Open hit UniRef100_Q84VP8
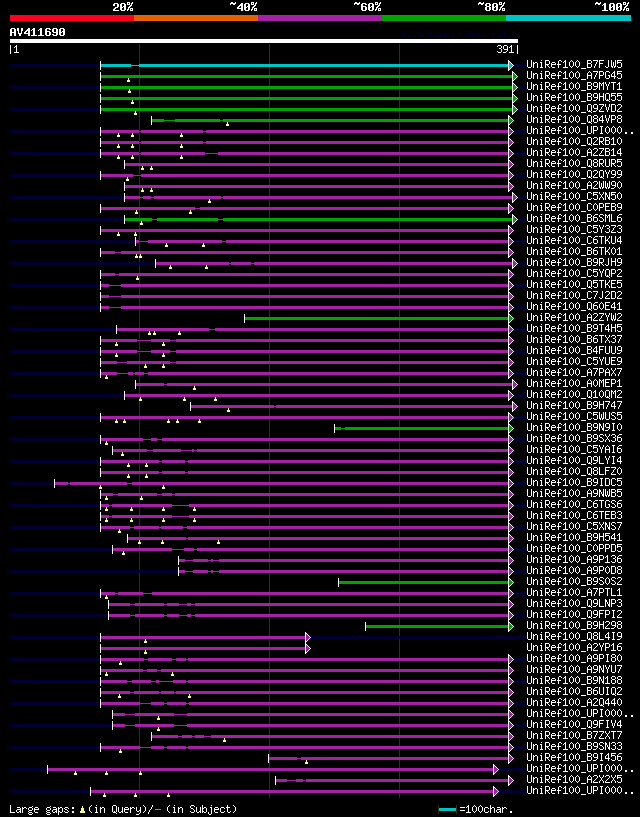This screenshot has width=640, height=817. [574, 119]
